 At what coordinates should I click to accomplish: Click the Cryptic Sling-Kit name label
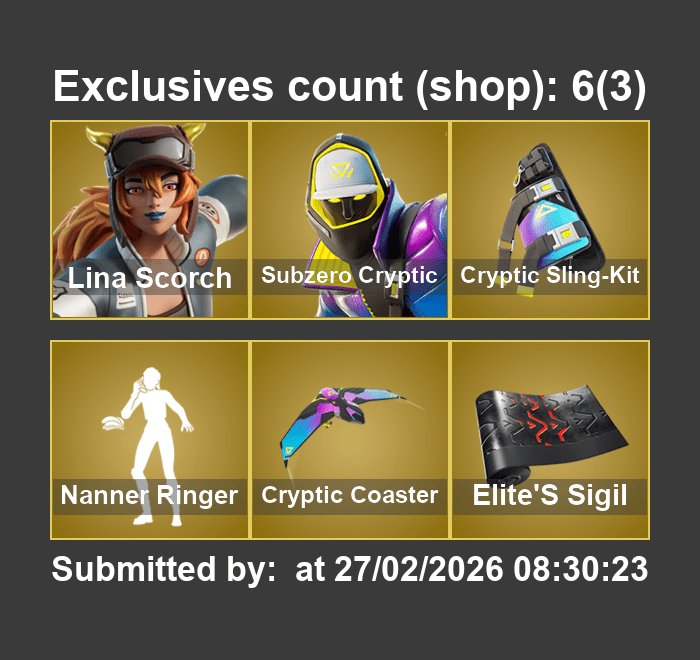550,275
